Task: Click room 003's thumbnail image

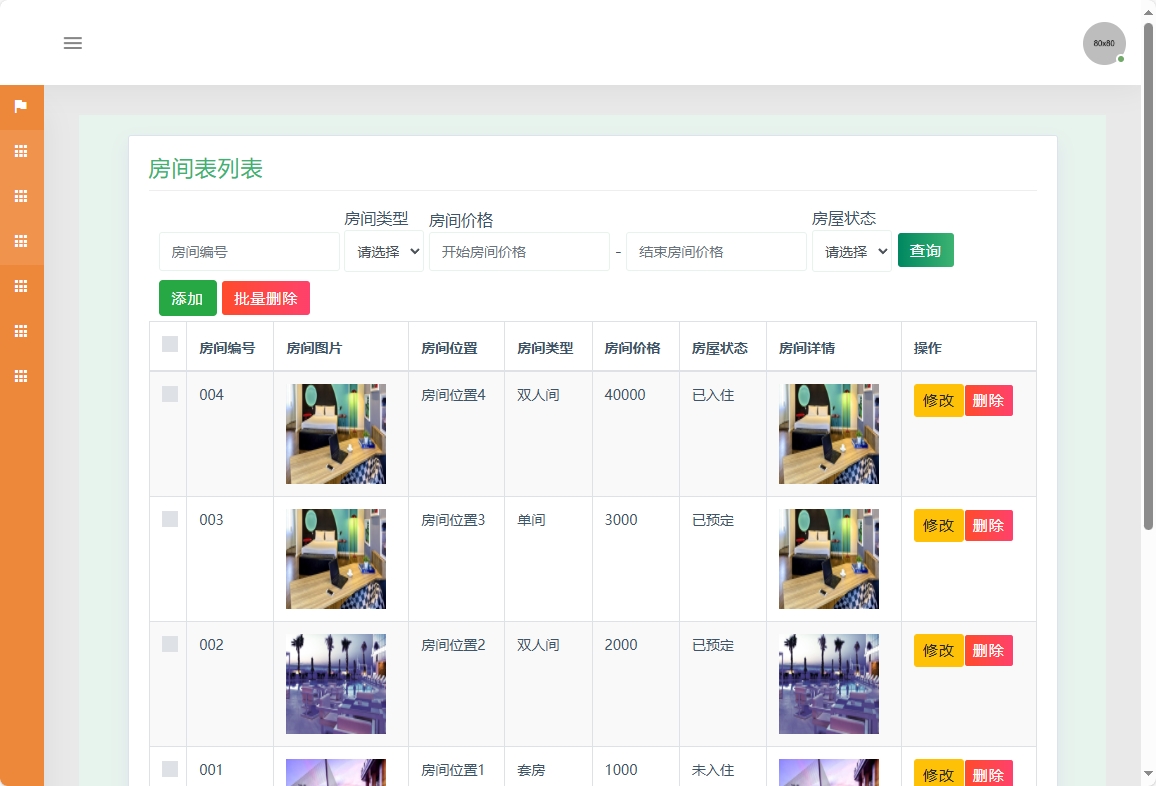Action: coord(335,558)
